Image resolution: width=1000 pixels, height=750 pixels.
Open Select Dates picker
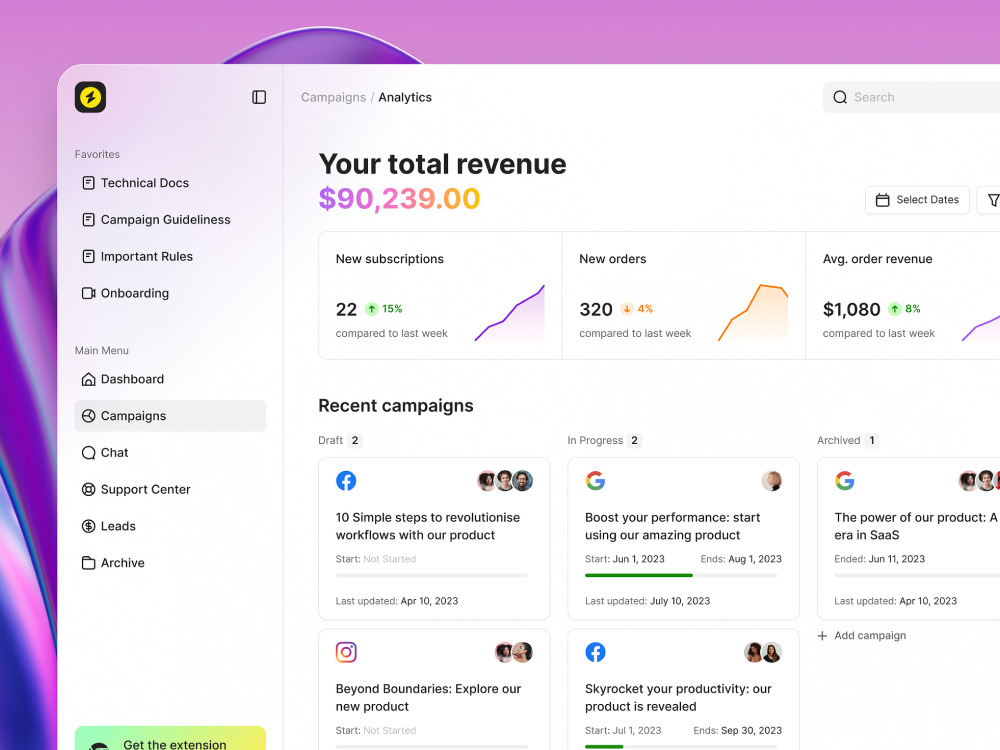coord(917,200)
